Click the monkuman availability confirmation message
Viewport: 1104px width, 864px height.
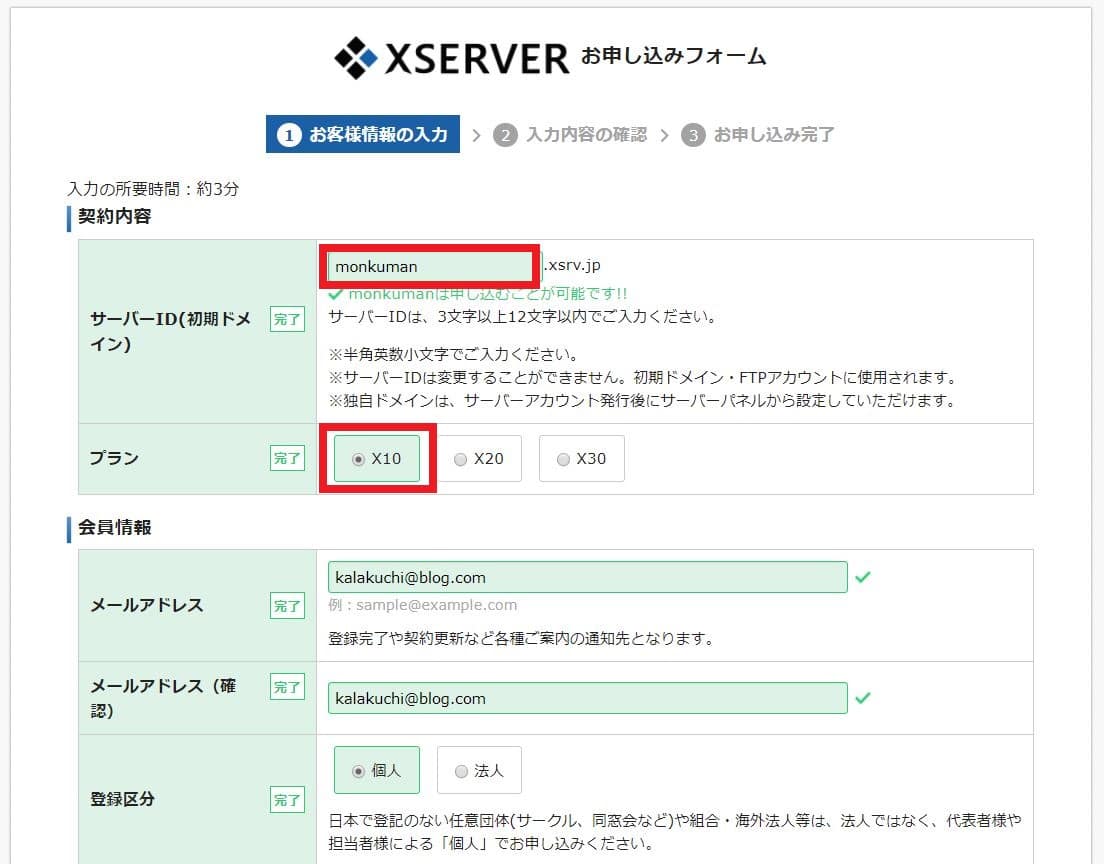[478, 294]
